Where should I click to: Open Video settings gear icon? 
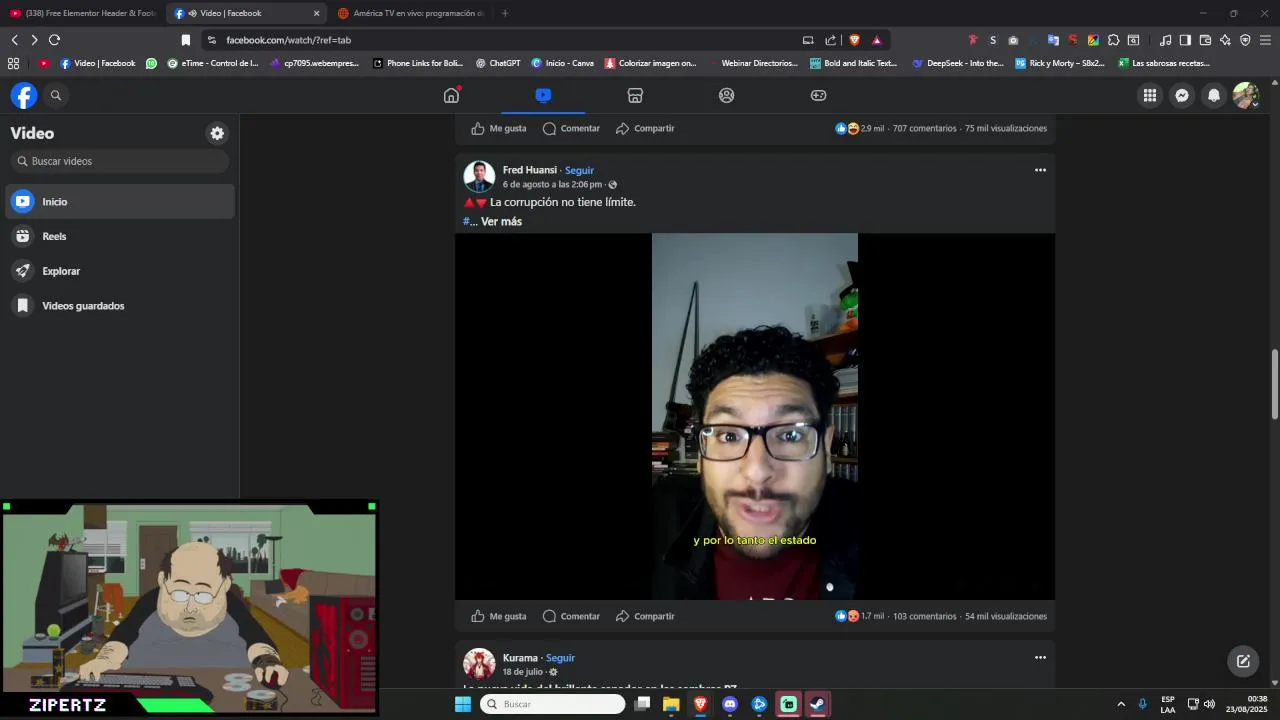pos(217,133)
